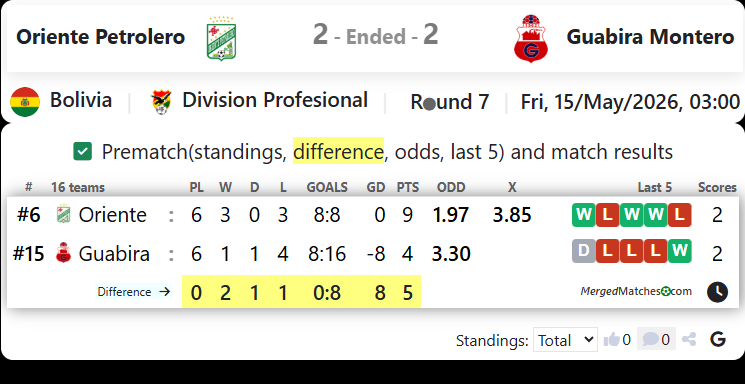The width and height of the screenshot is (745, 384).
Task: Open the Standings Total dropdown
Action: (565, 340)
